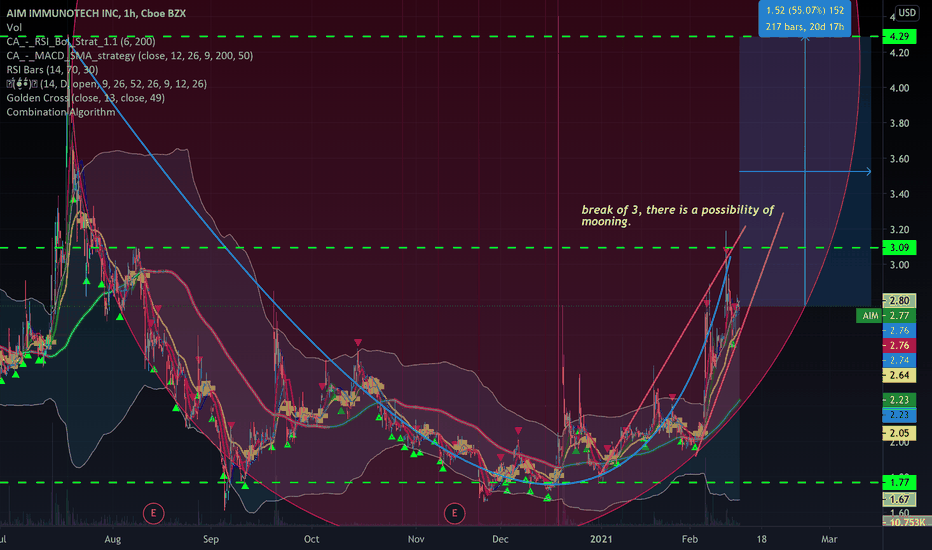Select the indicator label starting with (14, D, open
Screen dimensions: 932x550
(x=107, y=84)
